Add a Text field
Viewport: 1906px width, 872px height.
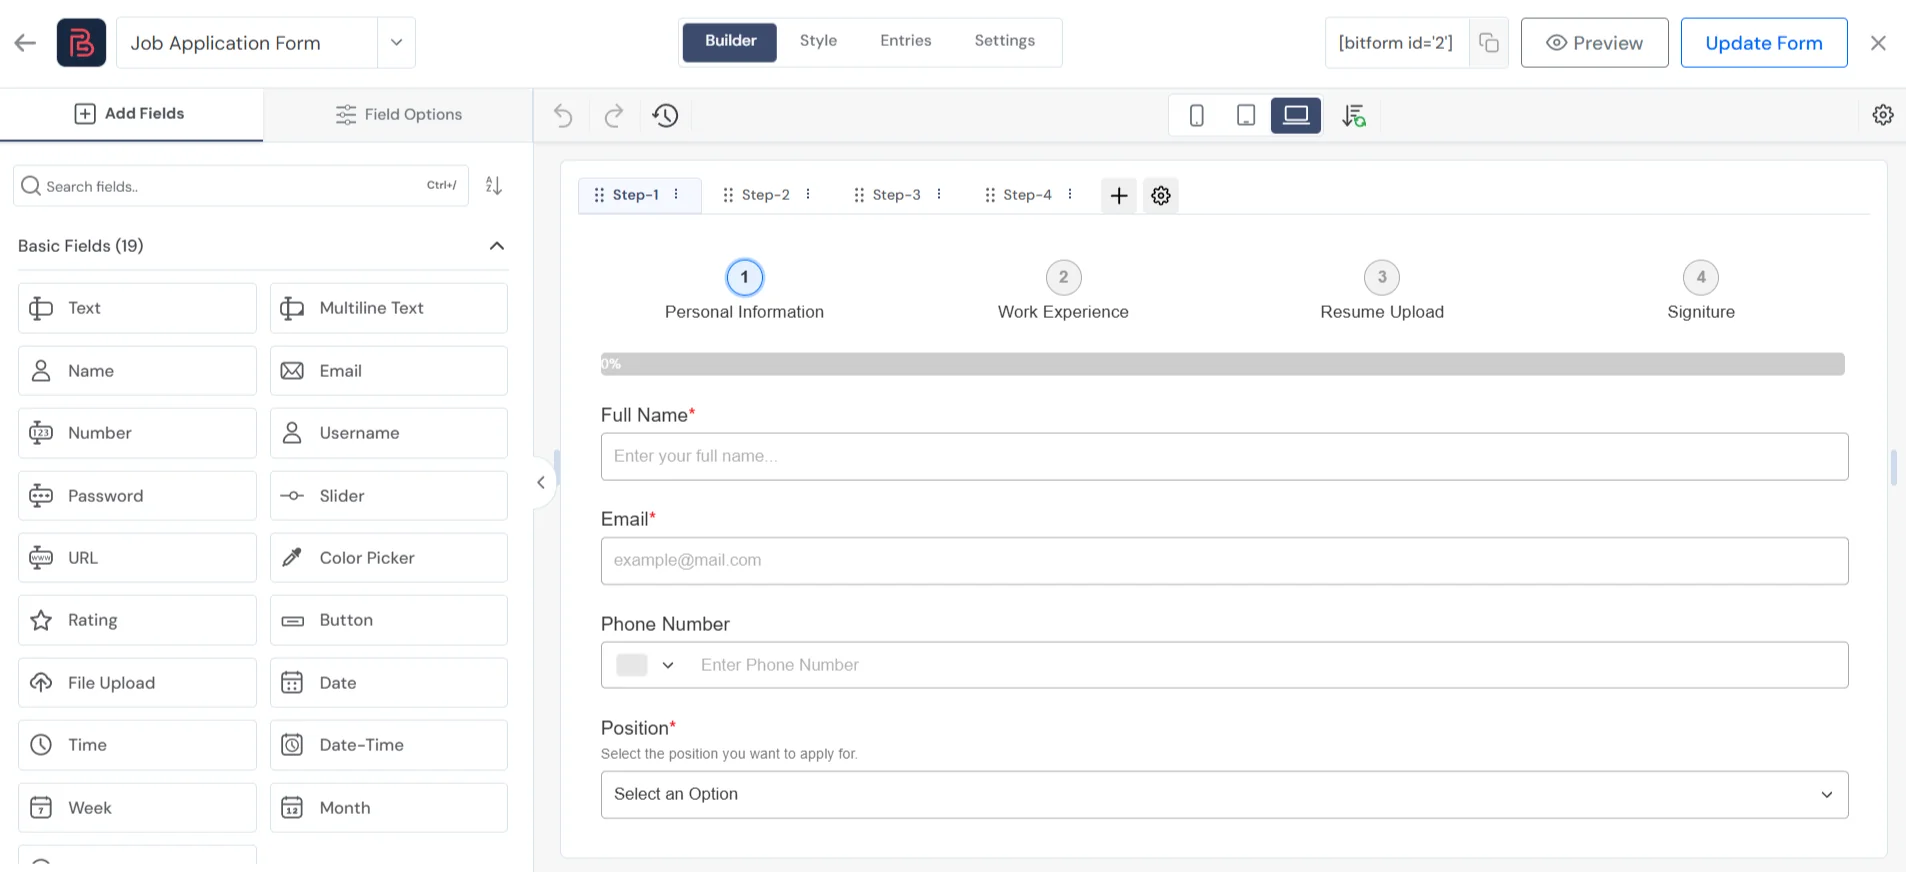point(137,308)
